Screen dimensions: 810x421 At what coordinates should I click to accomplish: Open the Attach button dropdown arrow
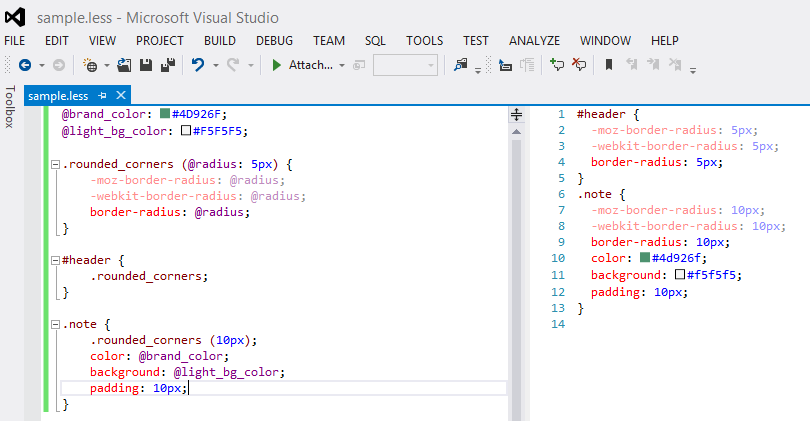tap(342, 65)
